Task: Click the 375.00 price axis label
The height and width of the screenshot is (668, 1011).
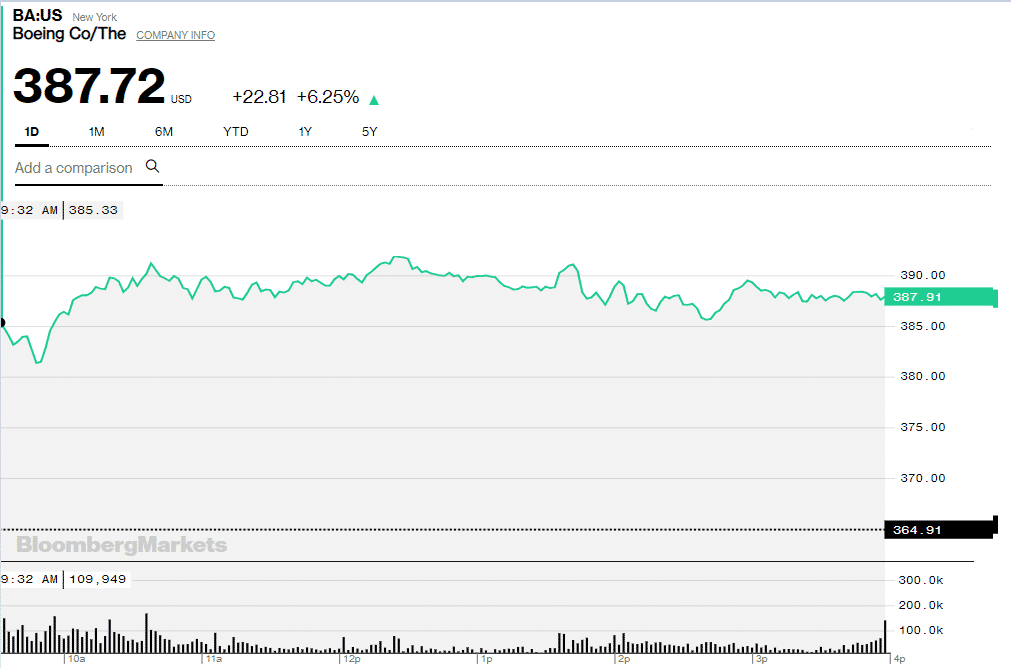Action: tap(923, 427)
